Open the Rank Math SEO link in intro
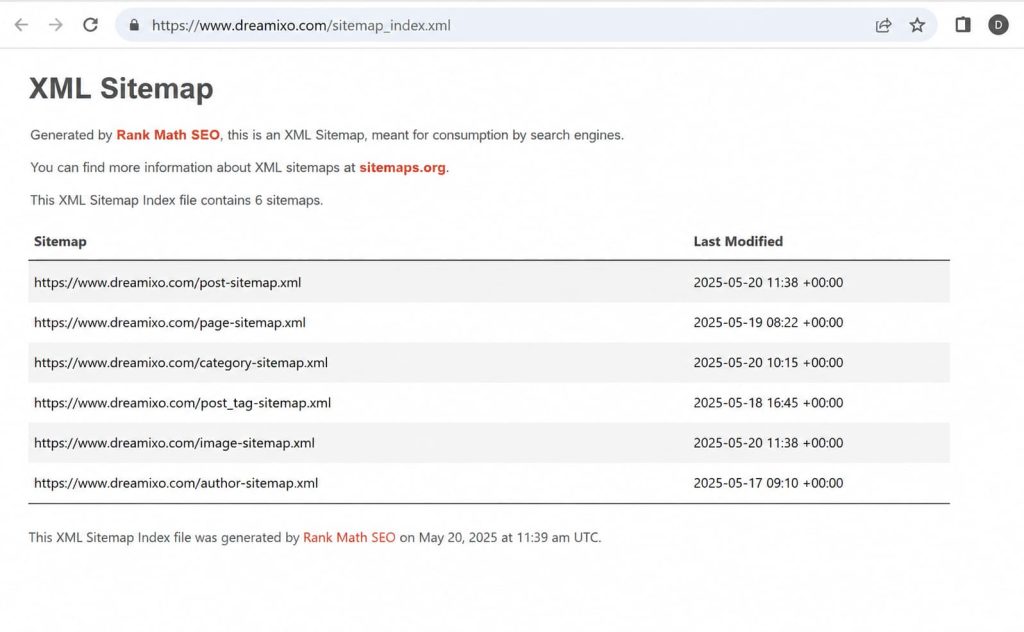Viewport: 1024px width, 632px height. pos(168,134)
